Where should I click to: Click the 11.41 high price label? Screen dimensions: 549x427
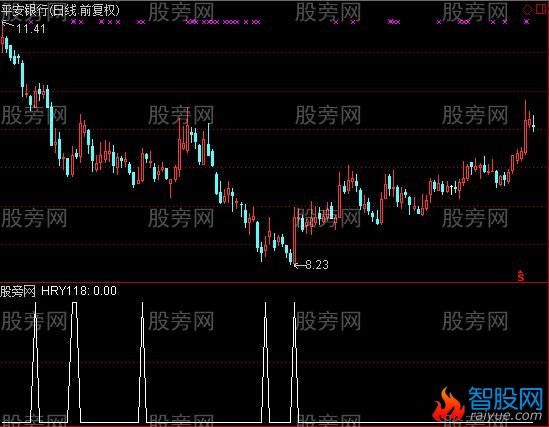[31, 29]
